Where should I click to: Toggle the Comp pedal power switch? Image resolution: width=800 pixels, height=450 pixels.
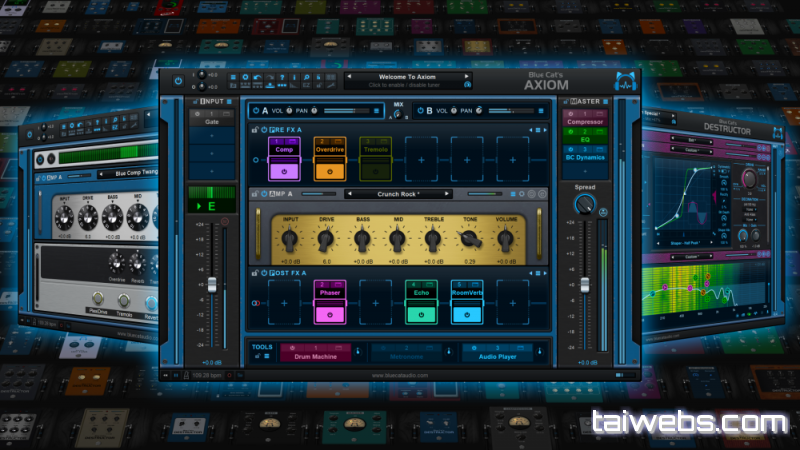point(283,171)
